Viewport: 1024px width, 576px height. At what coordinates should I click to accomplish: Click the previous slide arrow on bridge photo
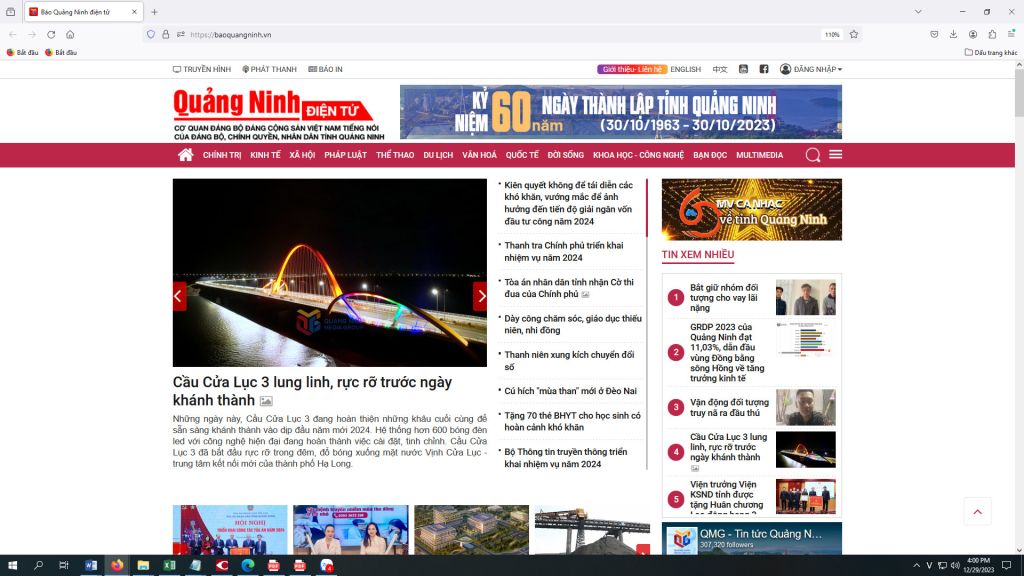[x=178, y=296]
